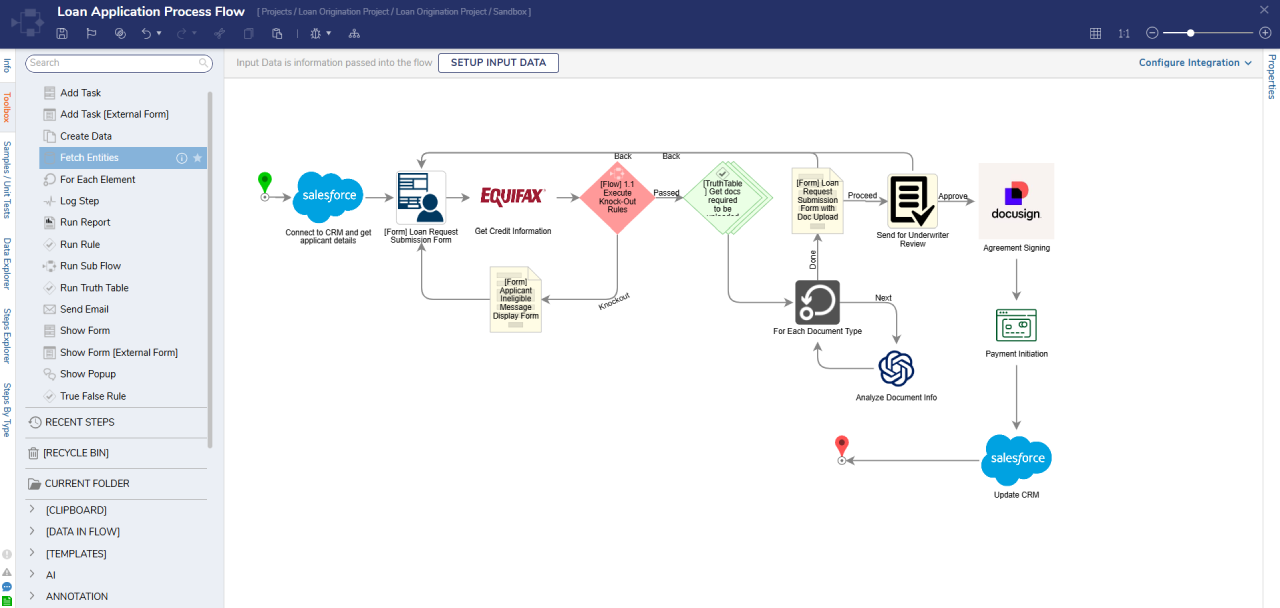Click into the toolbox Search field
The image size is (1280, 608).
(x=119, y=63)
